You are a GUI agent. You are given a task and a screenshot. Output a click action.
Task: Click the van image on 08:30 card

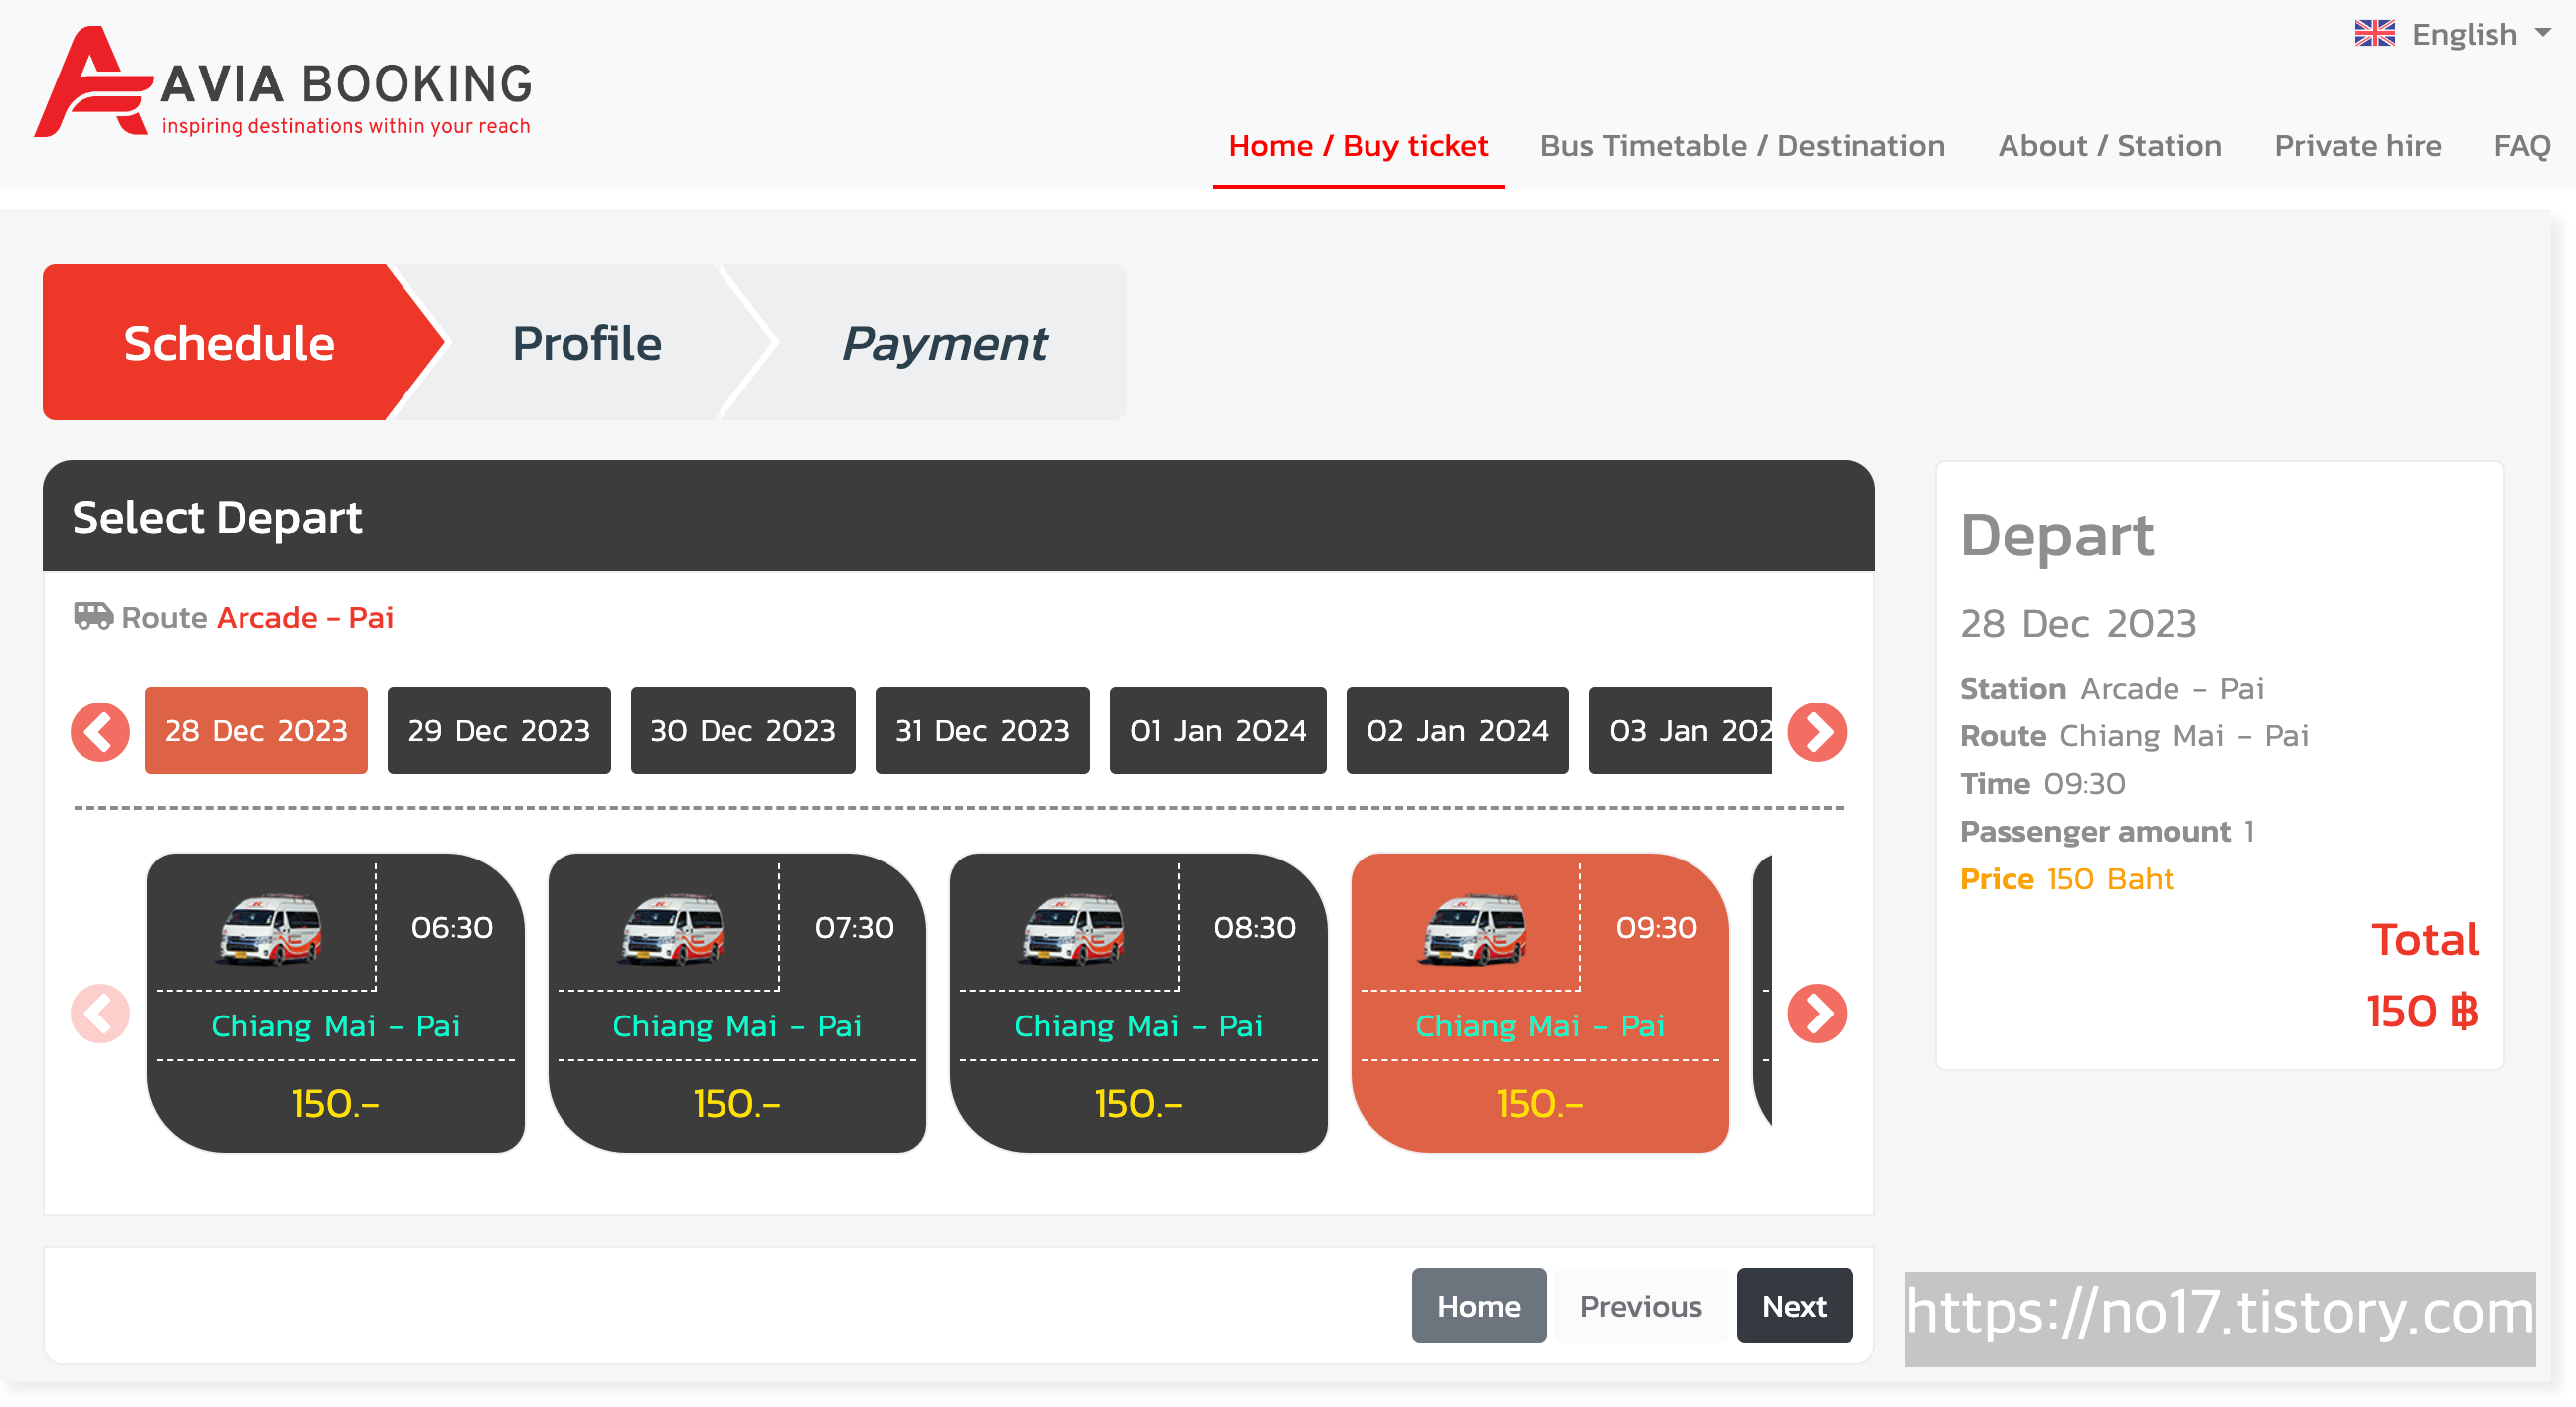click(1073, 929)
